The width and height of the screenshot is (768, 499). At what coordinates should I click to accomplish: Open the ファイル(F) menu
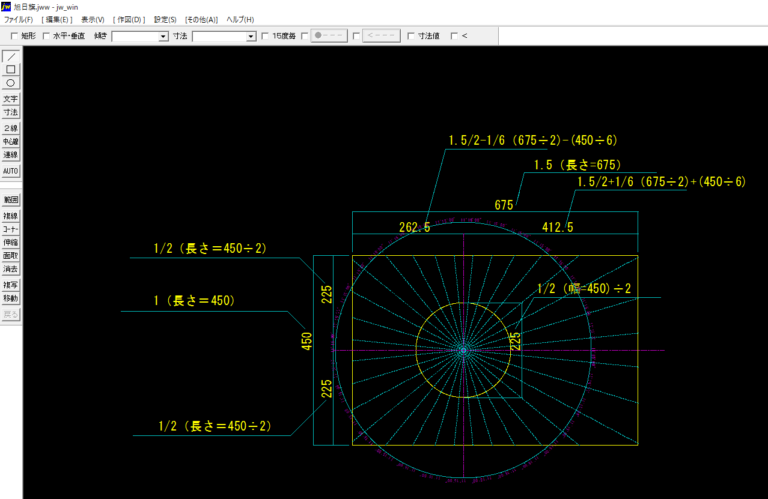tap(17, 20)
